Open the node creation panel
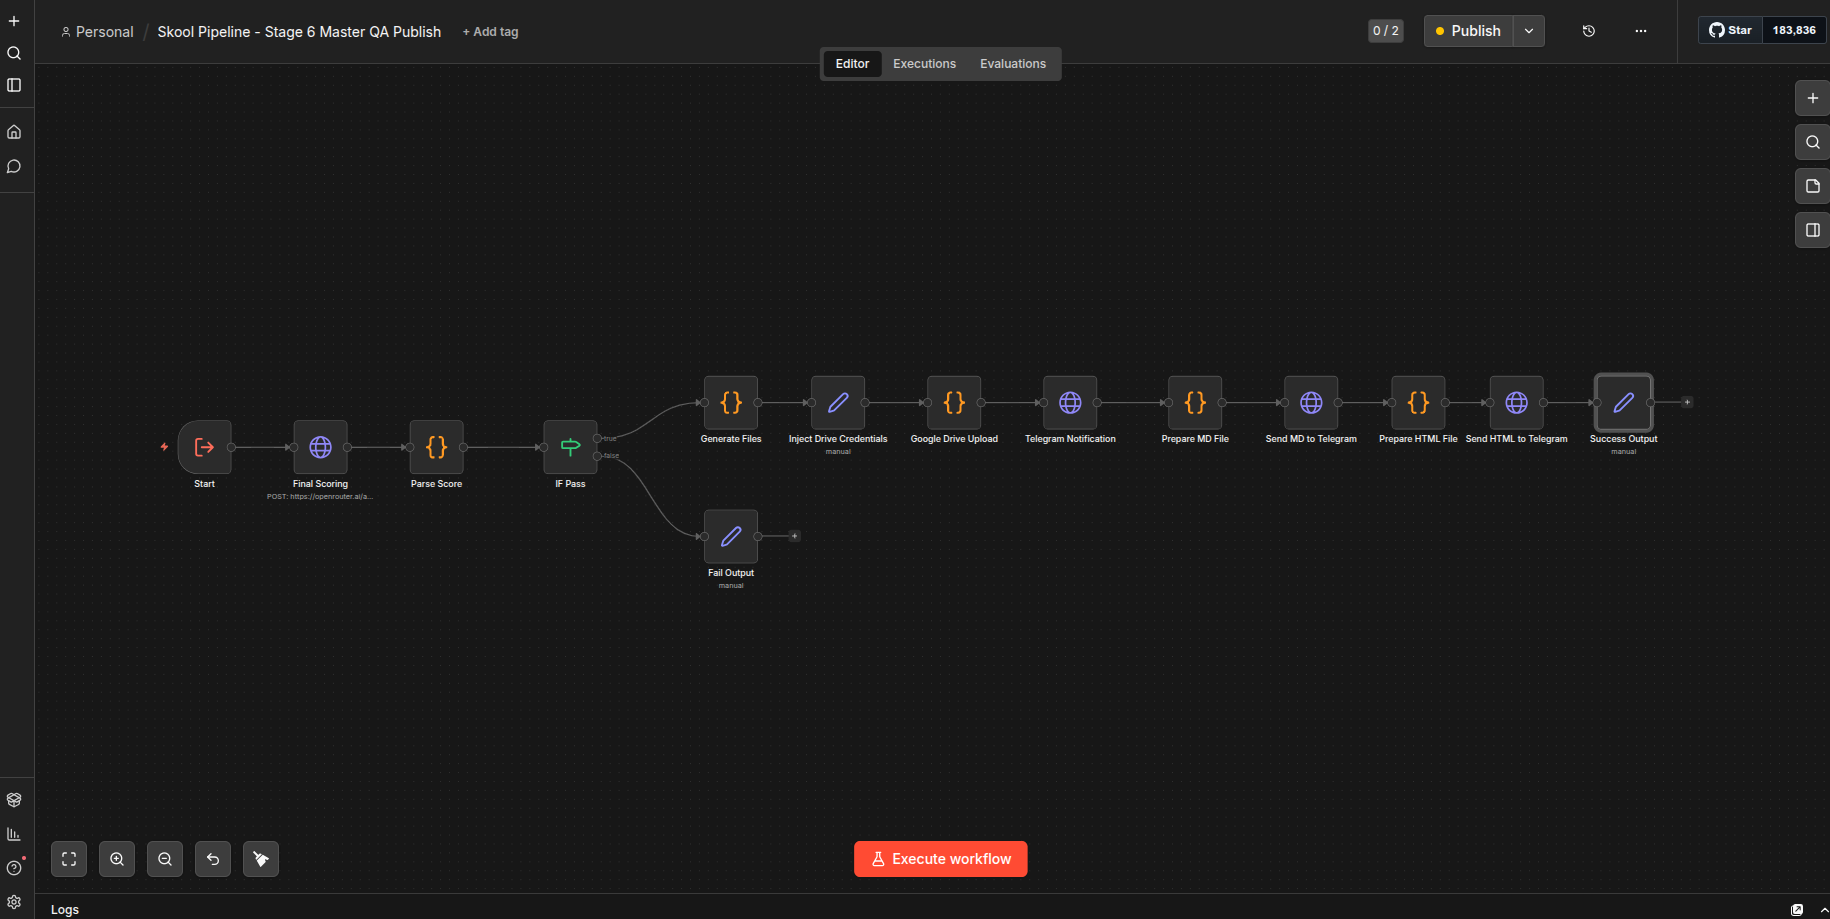1830x919 pixels. coord(1811,98)
